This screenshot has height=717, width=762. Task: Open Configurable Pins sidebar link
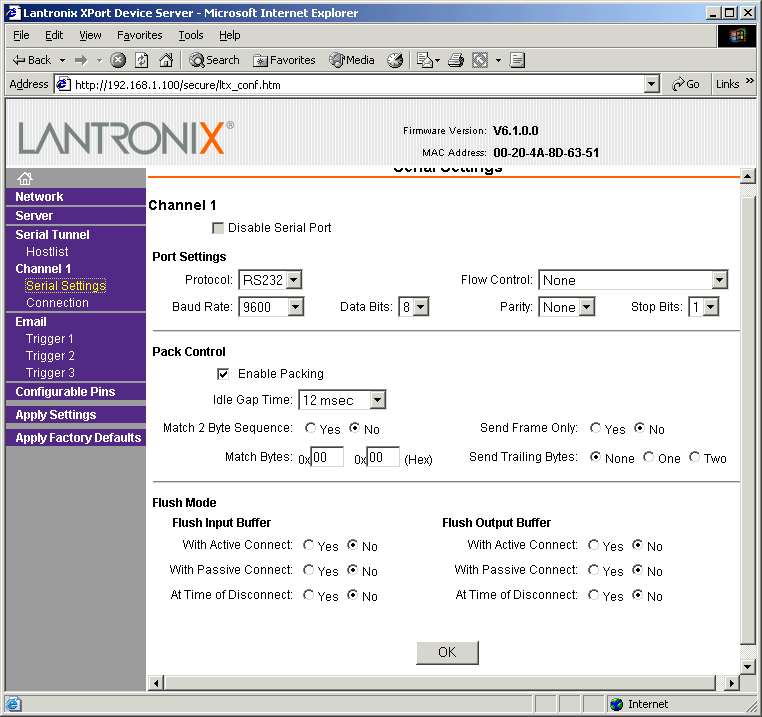coord(65,392)
